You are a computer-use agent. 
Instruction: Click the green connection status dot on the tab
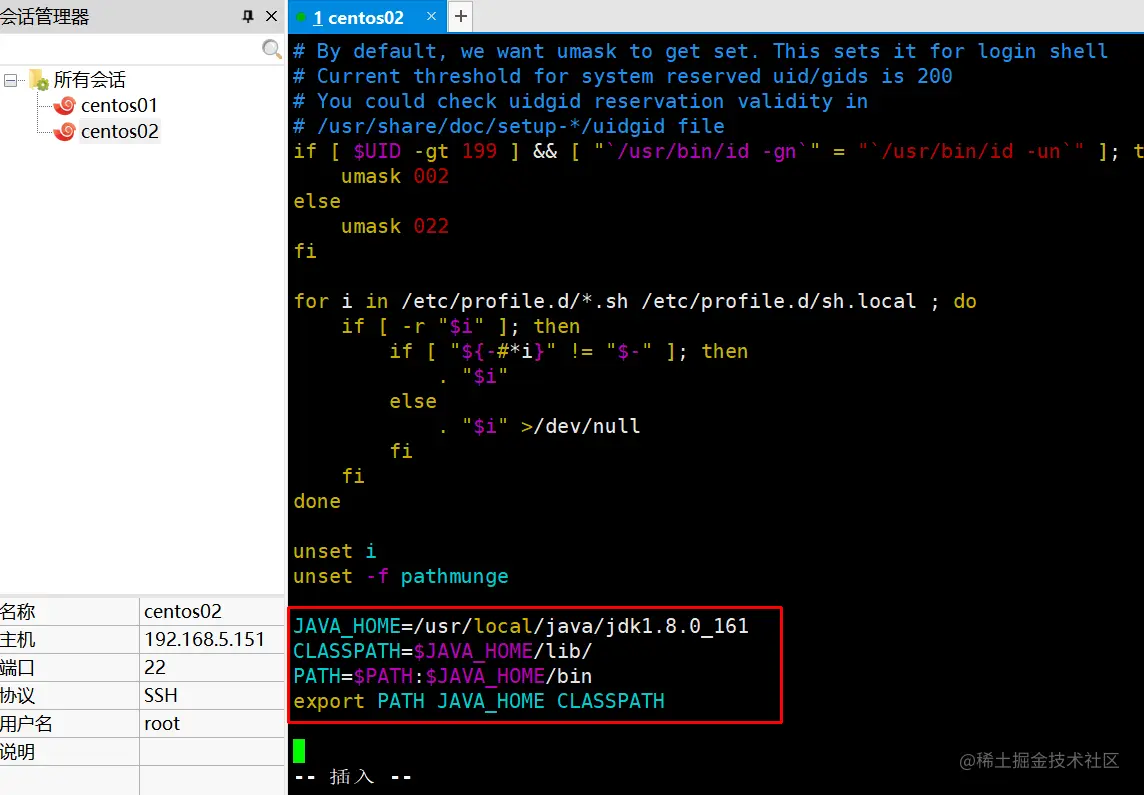301,18
